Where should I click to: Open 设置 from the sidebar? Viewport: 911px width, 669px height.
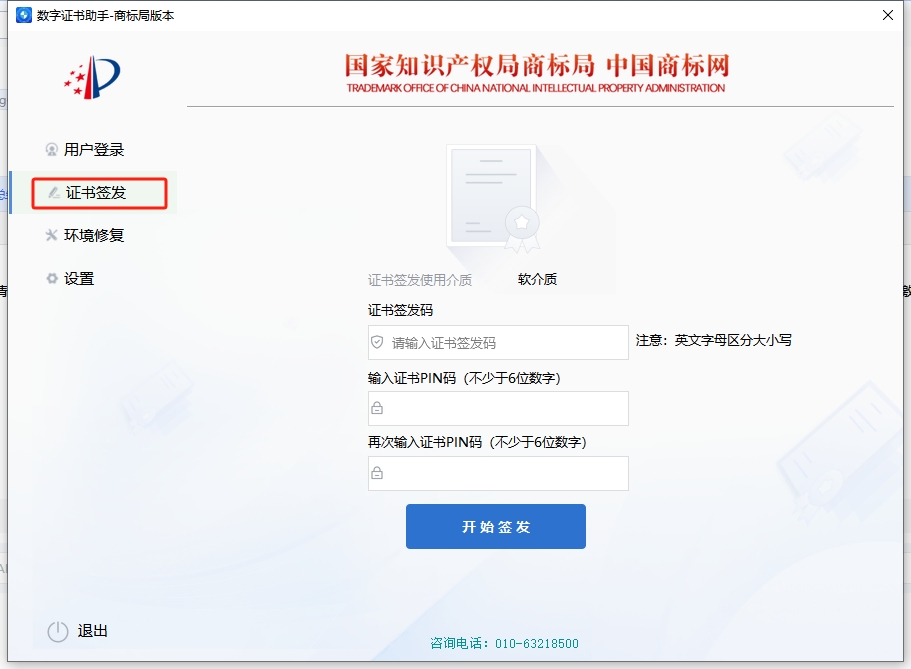tap(79, 279)
